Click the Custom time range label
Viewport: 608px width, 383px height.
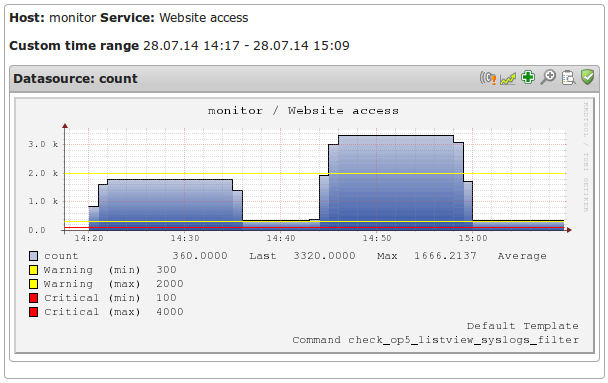coord(74,46)
